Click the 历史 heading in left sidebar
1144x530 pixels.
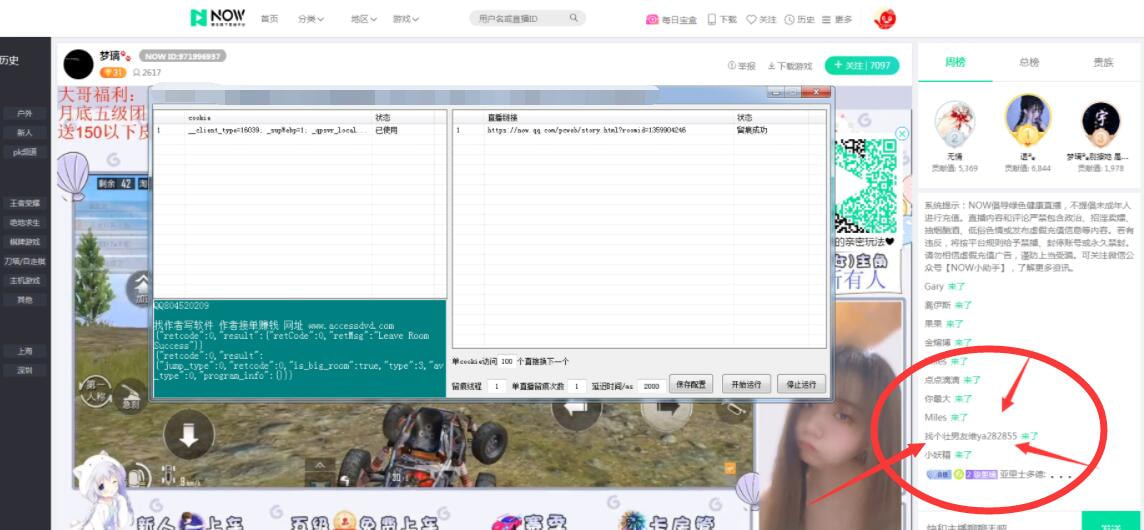pos(9,61)
